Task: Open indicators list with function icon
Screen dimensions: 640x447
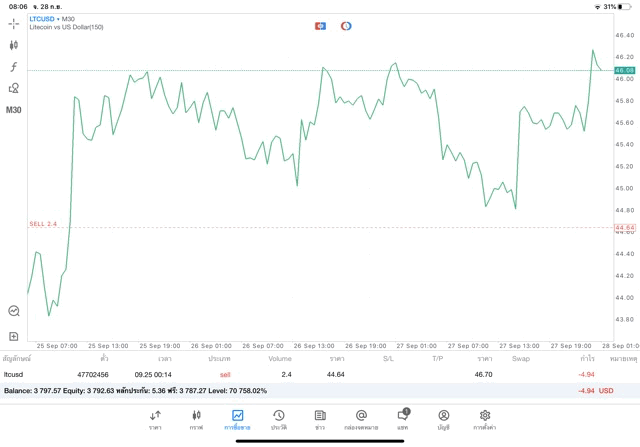Action: click(14, 66)
